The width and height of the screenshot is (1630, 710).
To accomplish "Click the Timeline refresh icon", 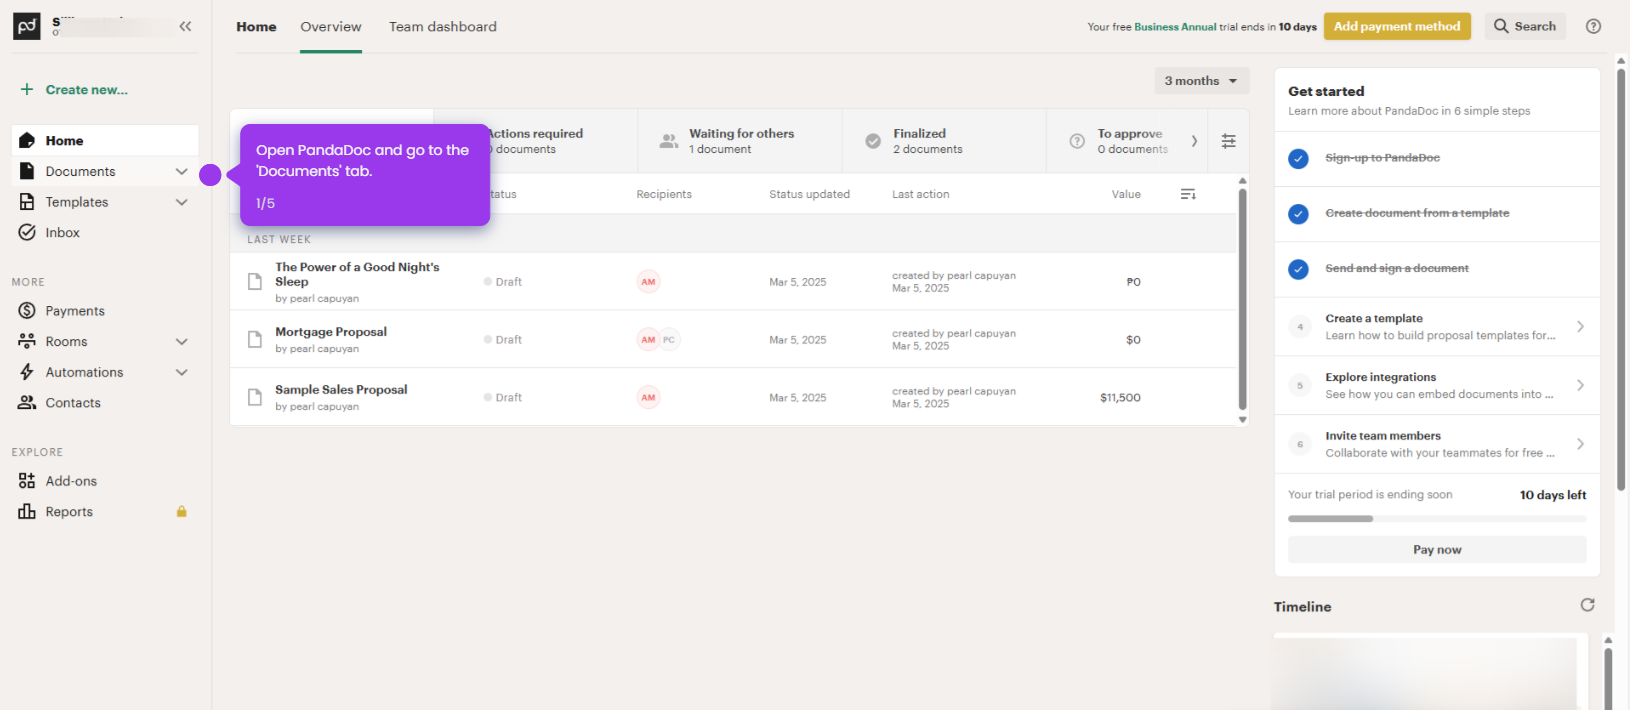I will (1587, 605).
